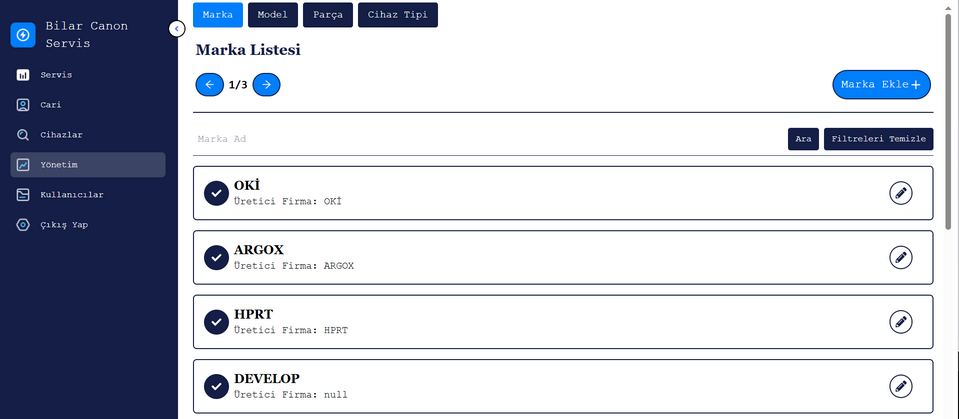Viewport: 959px width, 419px height.
Task: Click the Filtreleri Temizle button
Action: [x=878, y=139]
